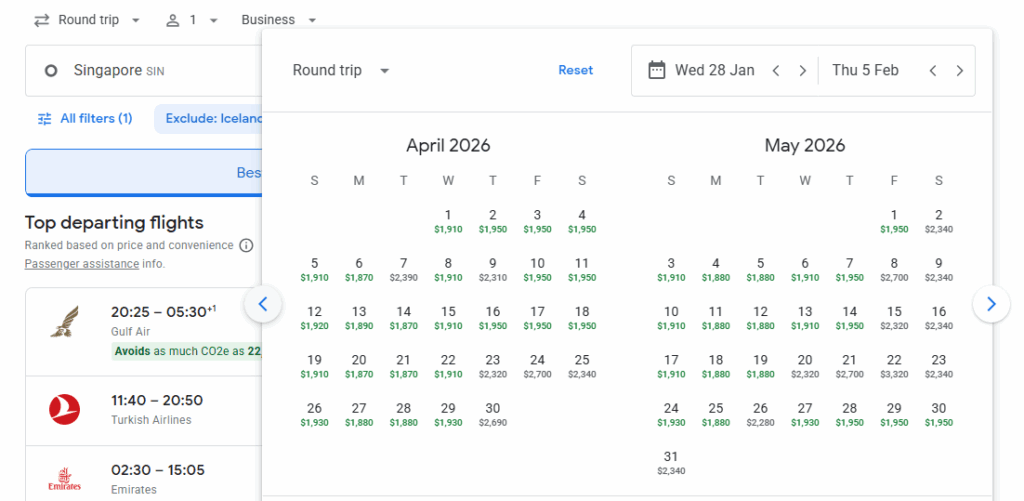This screenshot has height=501, width=1024.
Task: Move departure date forward one day
Action: click(x=802, y=70)
